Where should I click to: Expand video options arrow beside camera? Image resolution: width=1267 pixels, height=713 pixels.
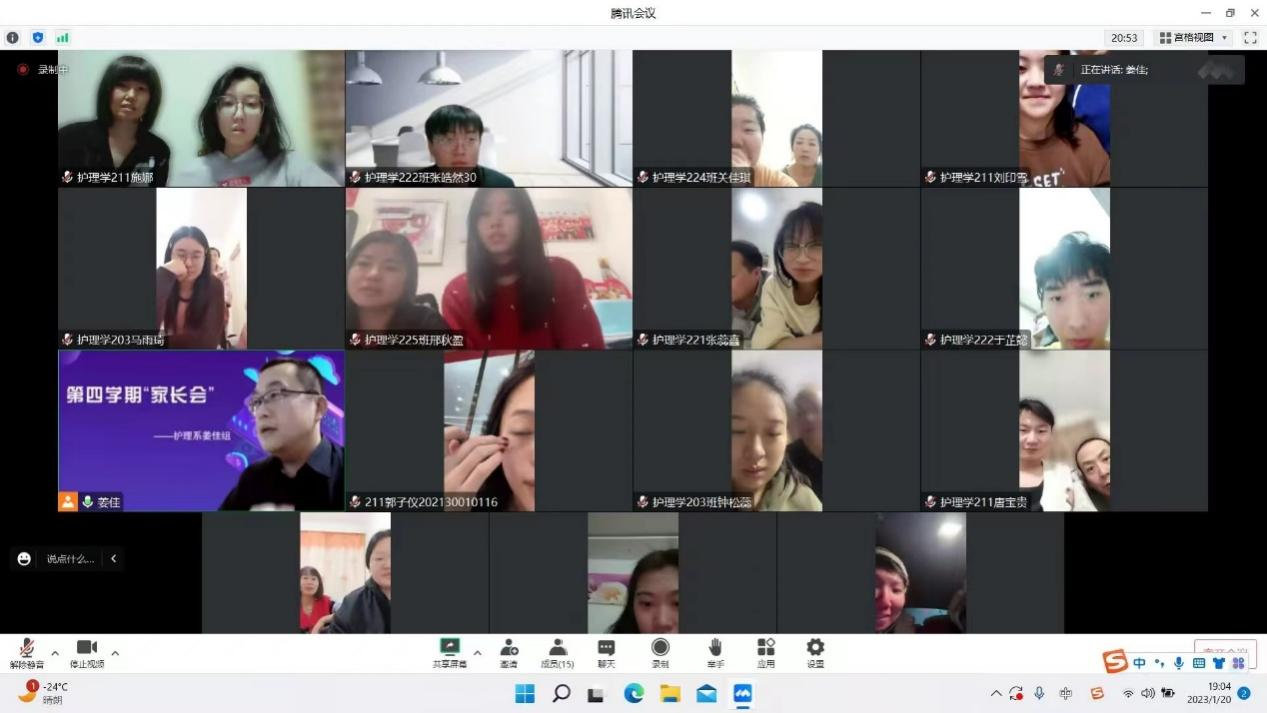click(115, 653)
